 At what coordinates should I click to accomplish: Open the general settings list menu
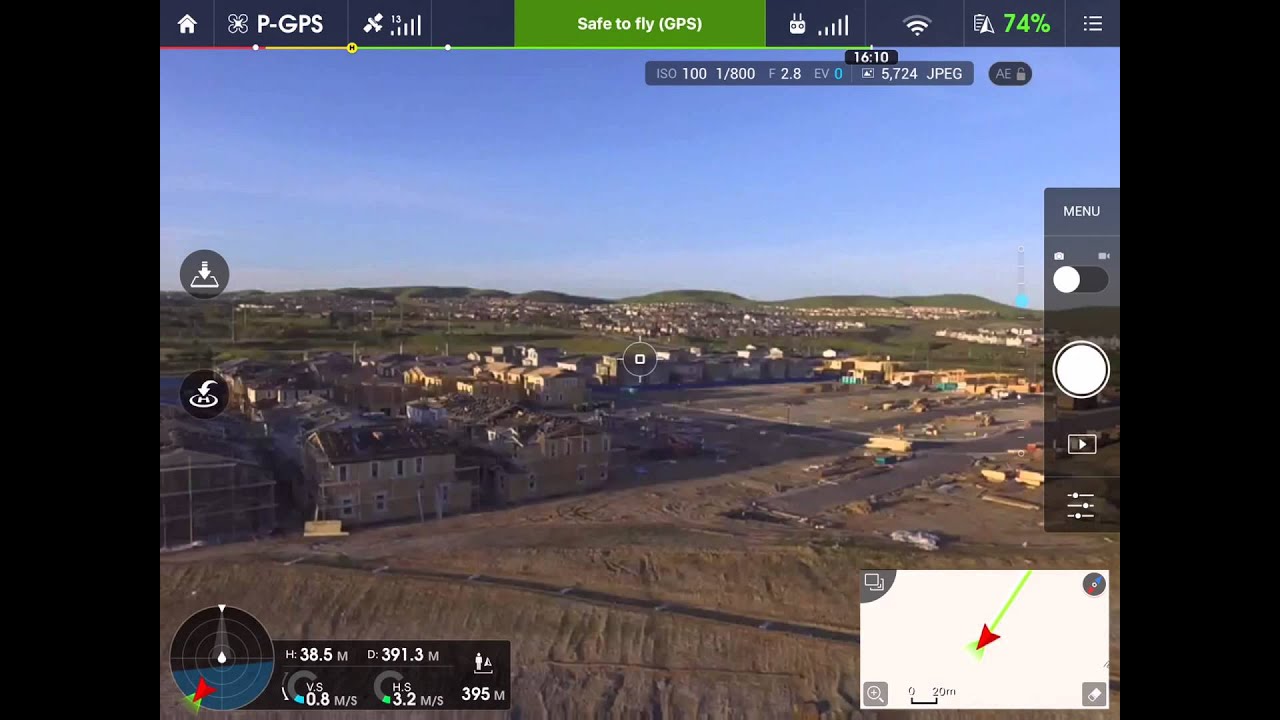(x=1093, y=24)
